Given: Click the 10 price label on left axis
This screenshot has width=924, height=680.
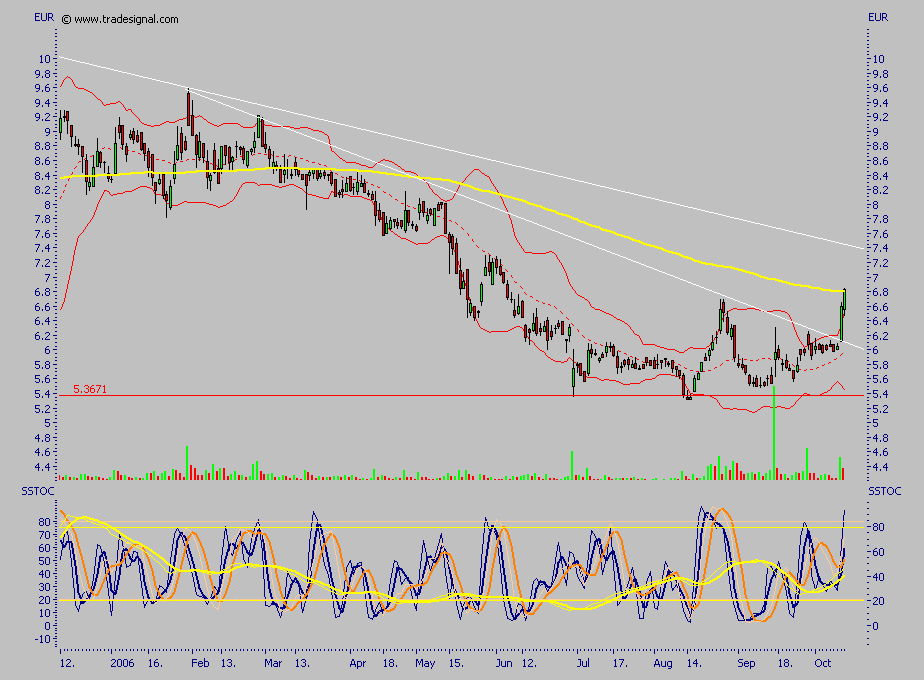Looking at the screenshot, I should tap(45, 59).
